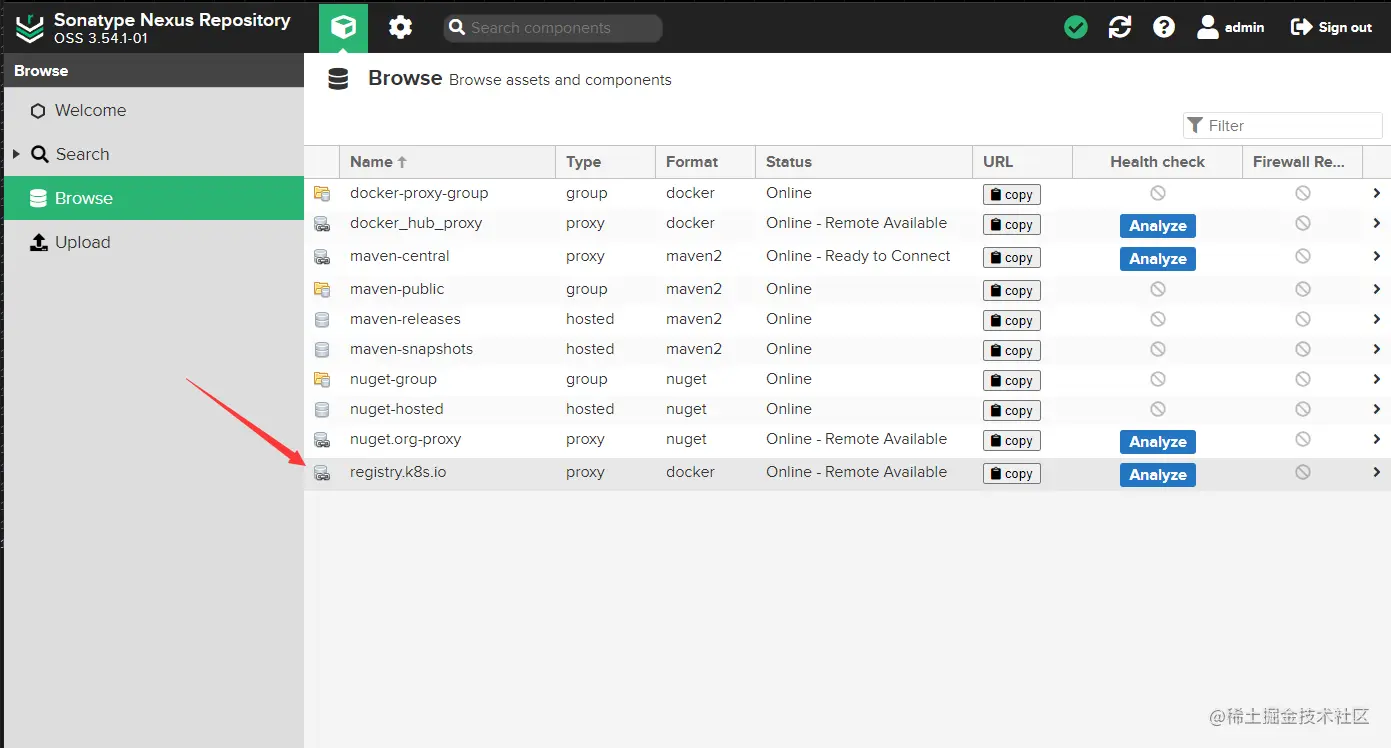1391x748 pixels.
Task: Click the nuget.org-proxy proxy icon
Action: point(322,440)
